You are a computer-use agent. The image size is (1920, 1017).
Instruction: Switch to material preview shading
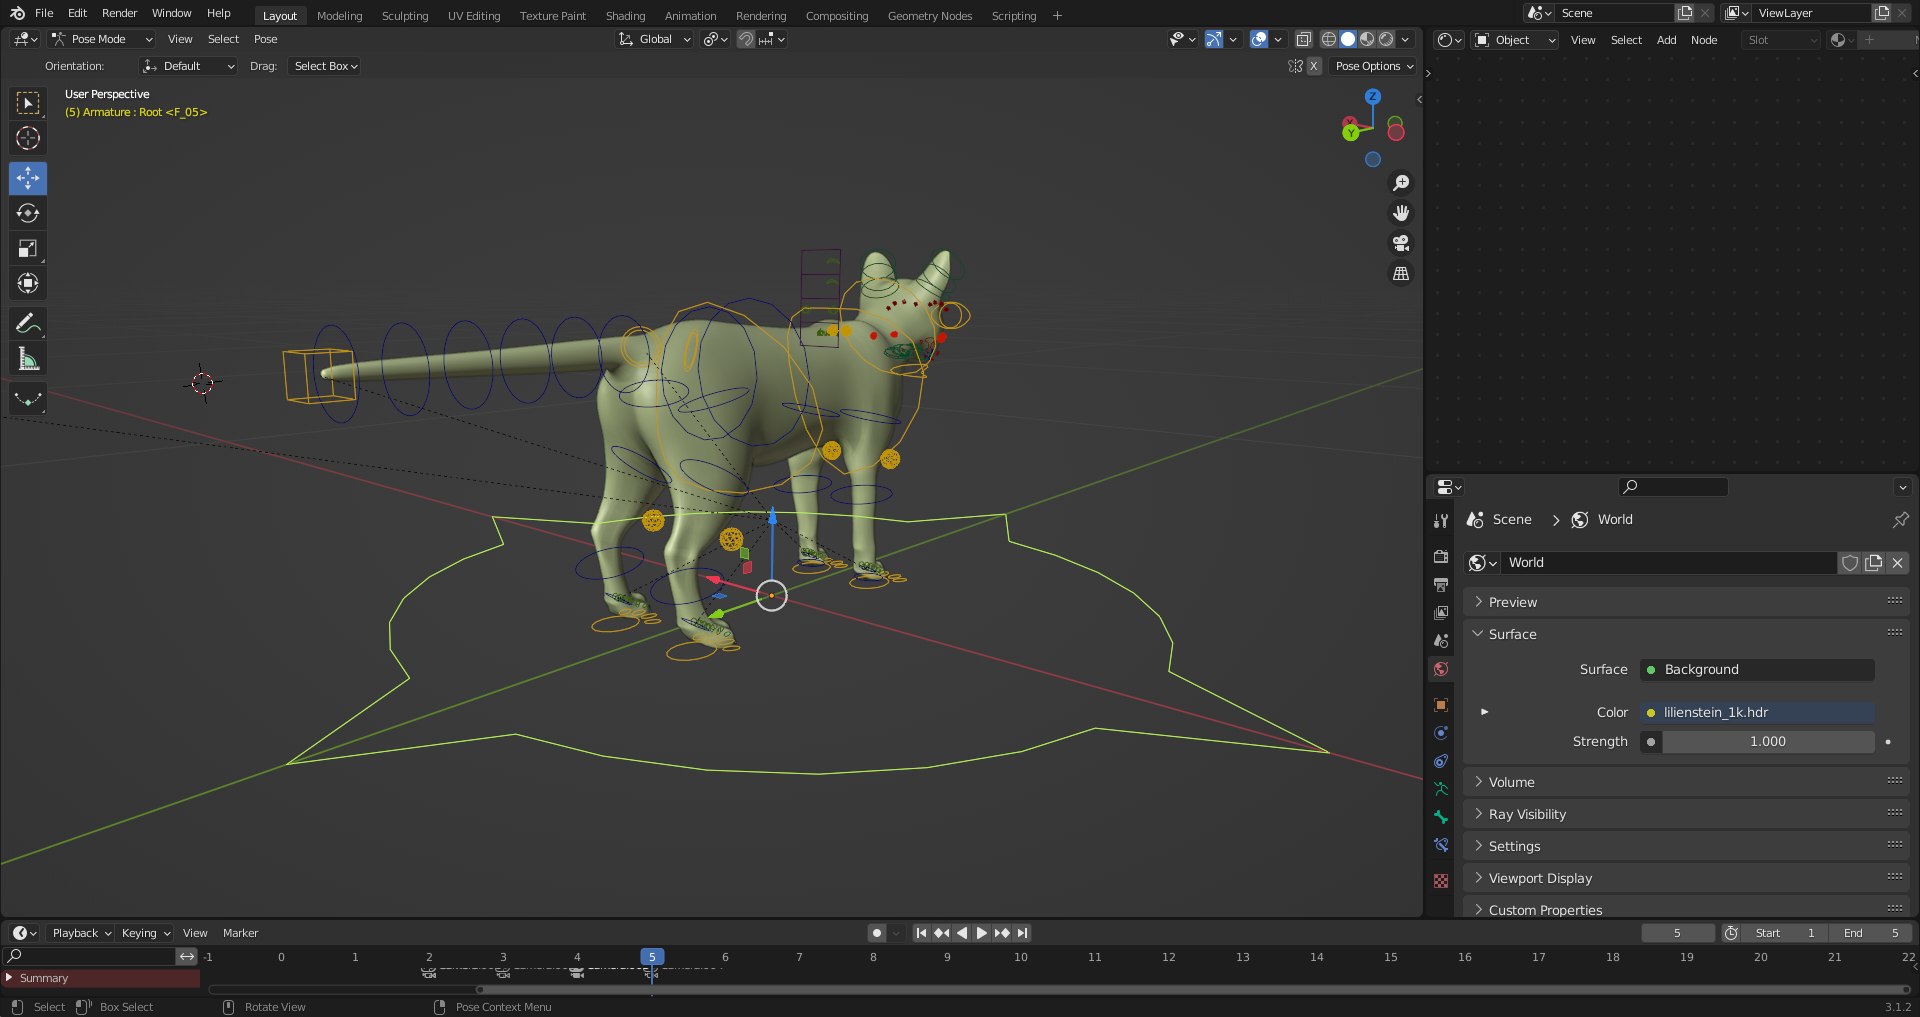pos(1367,39)
